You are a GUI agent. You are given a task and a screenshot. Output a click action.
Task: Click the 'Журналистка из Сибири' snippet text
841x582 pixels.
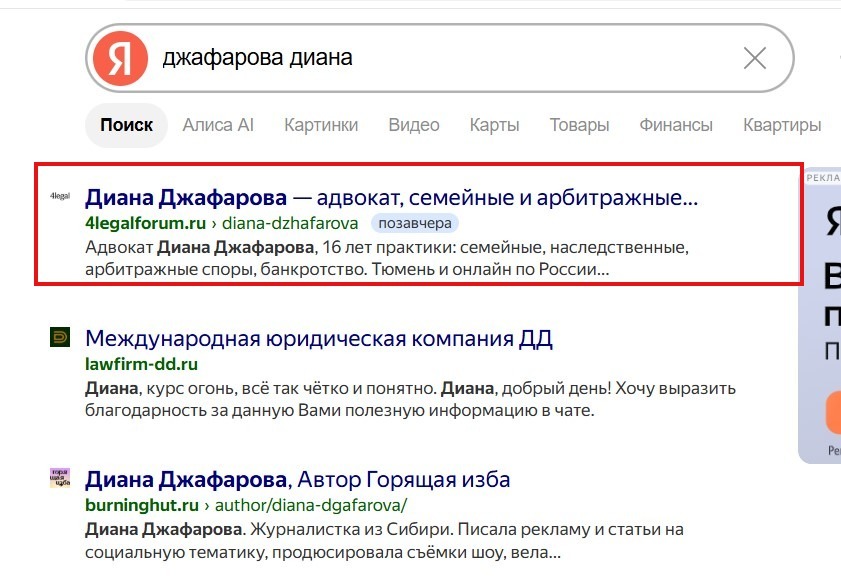[x=384, y=541]
